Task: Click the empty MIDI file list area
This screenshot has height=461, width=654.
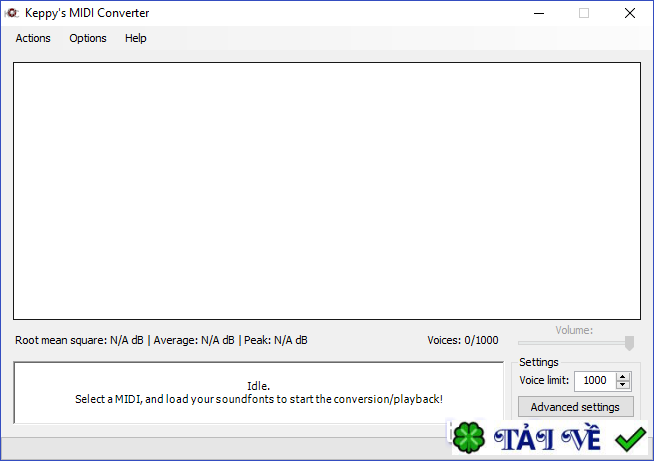Action: coord(327,191)
